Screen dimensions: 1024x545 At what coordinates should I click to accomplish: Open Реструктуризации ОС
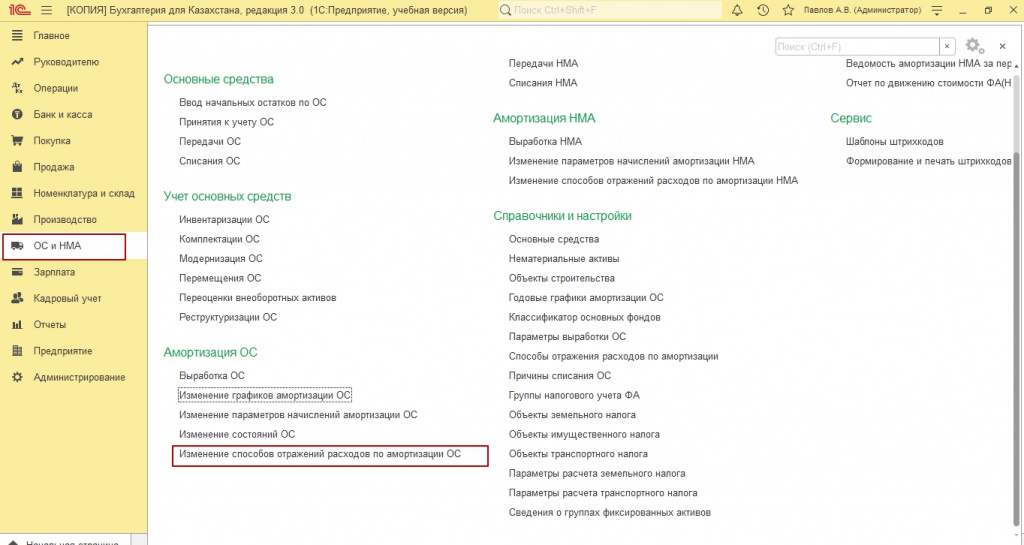click(228, 317)
